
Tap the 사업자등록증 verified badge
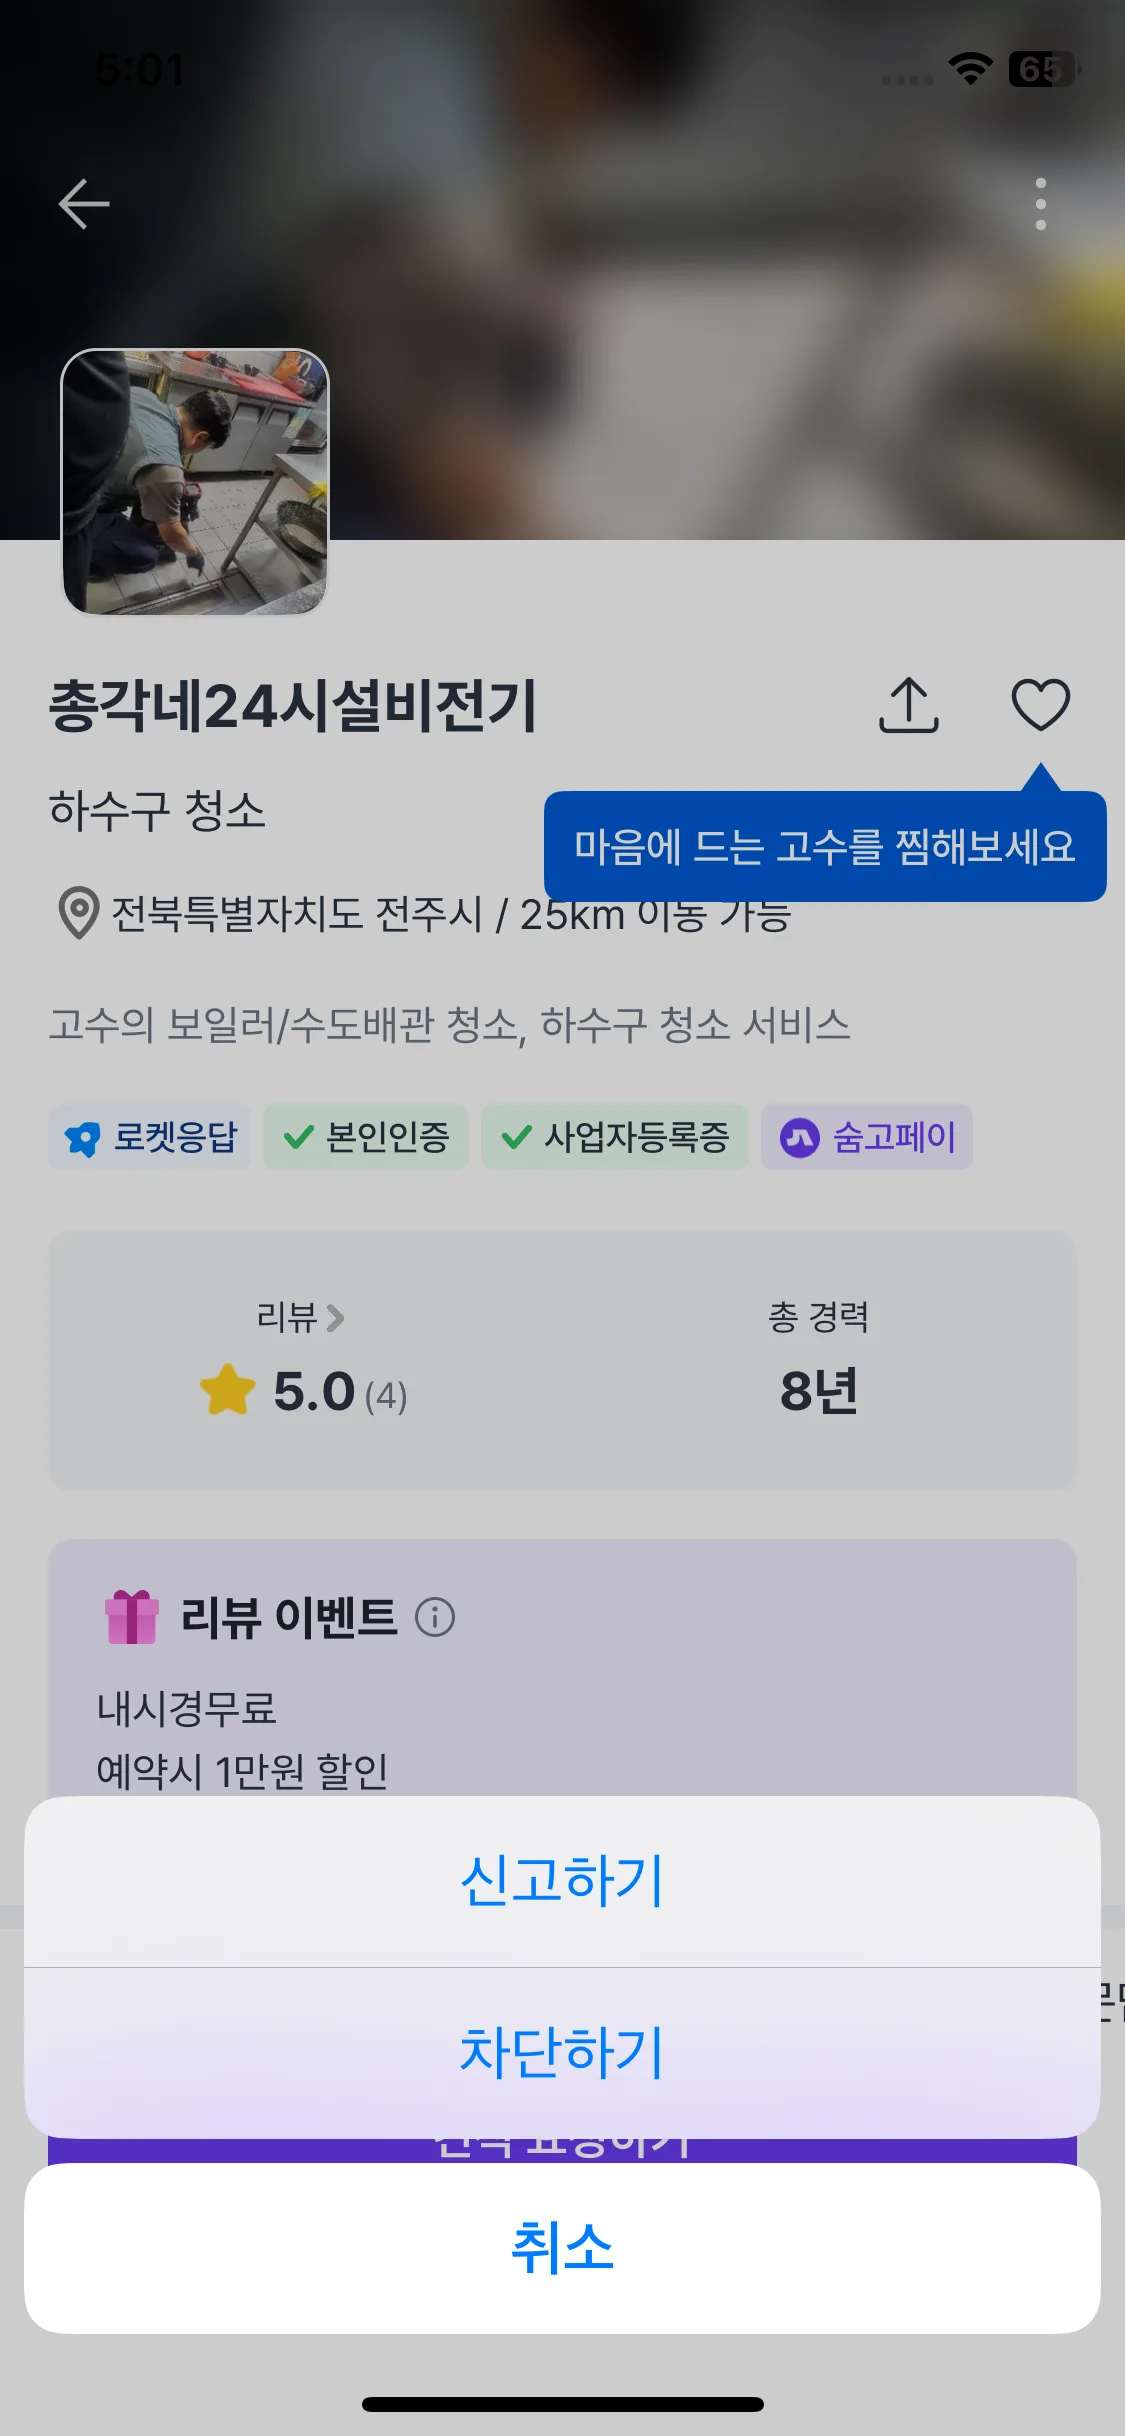click(614, 1137)
